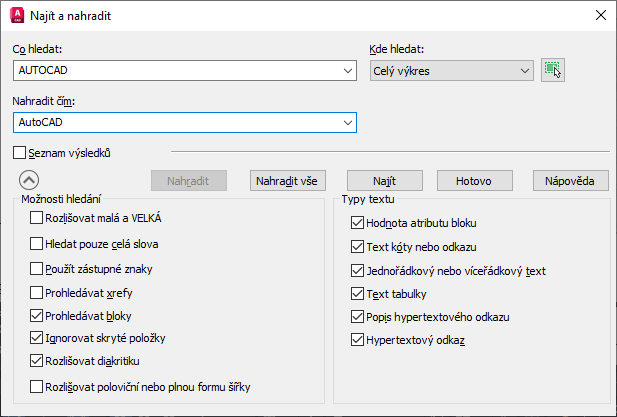Open the Co hledat dropdown list
The height and width of the screenshot is (417, 617).
click(x=348, y=70)
